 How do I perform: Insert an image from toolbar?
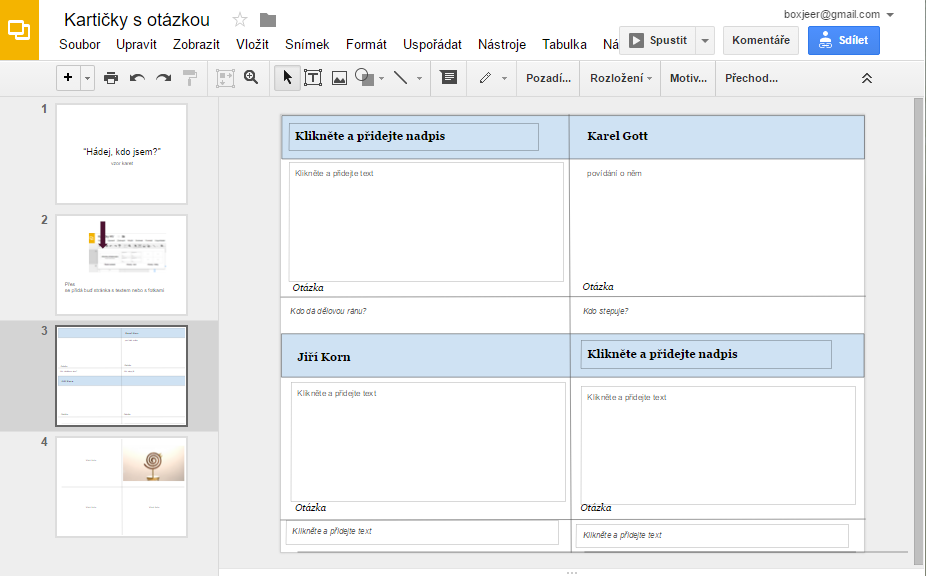click(340, 78)
